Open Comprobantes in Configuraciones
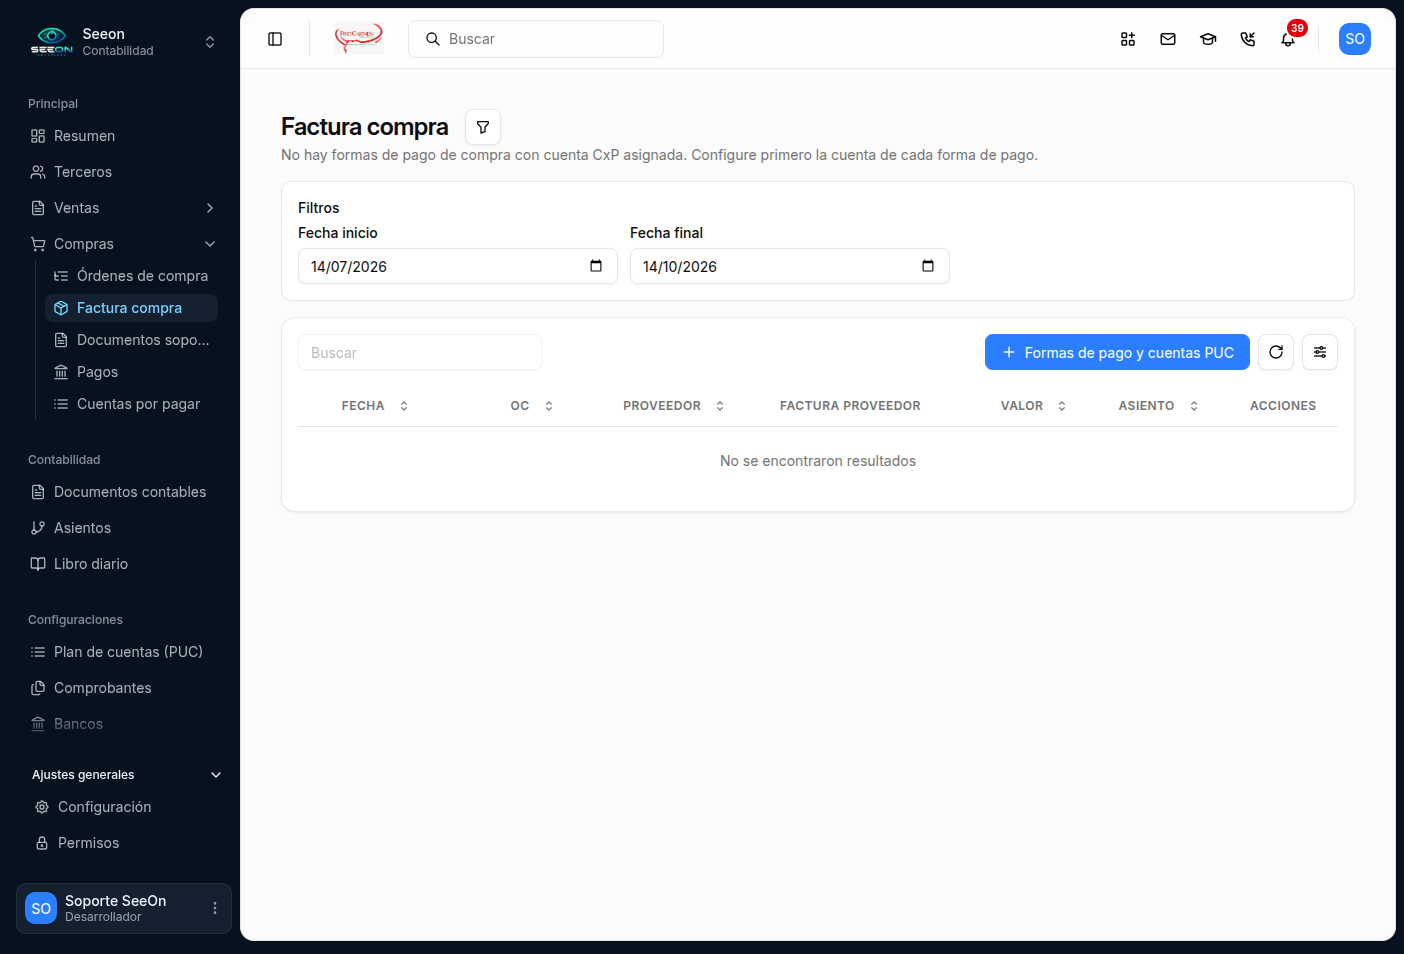 point(124,688)
